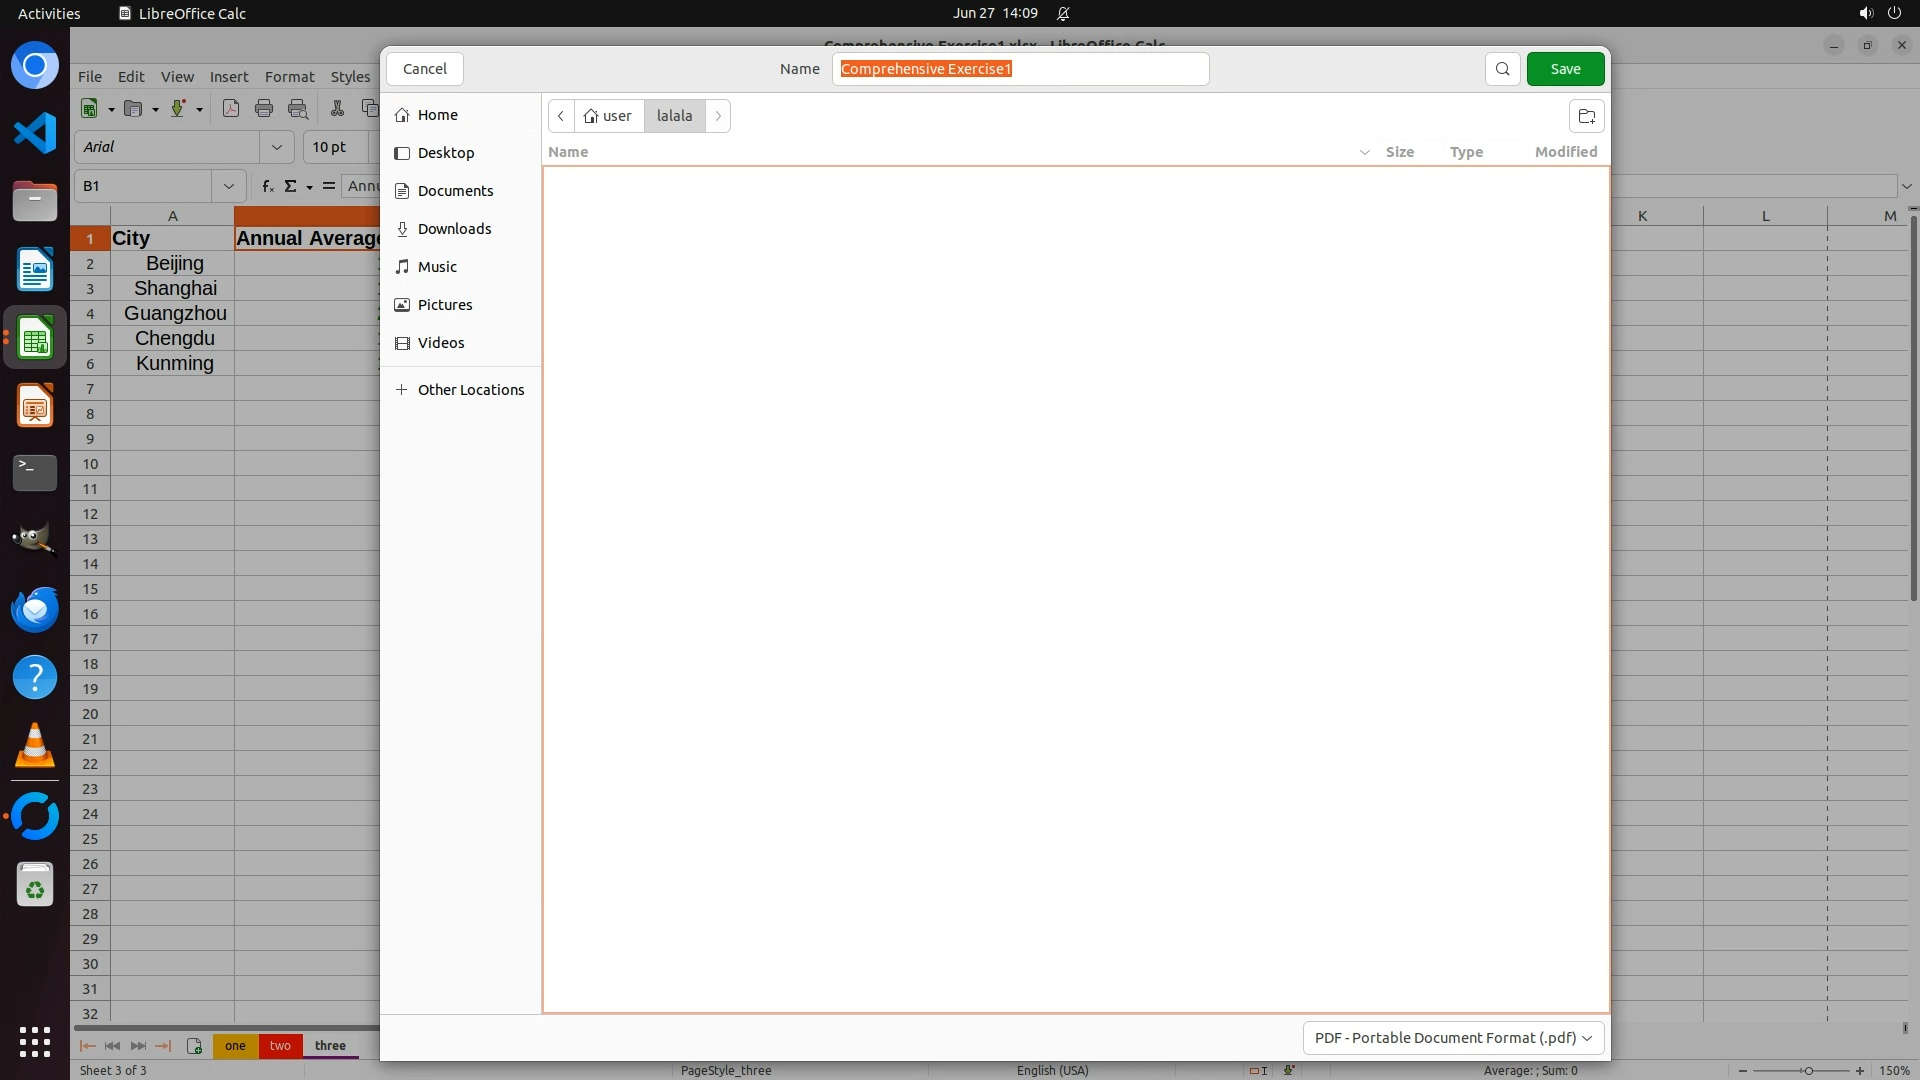The width and height of the screenshot is (1920, 1080).
Task: Cancel the save dialog
Action: (x=424, y=69)
